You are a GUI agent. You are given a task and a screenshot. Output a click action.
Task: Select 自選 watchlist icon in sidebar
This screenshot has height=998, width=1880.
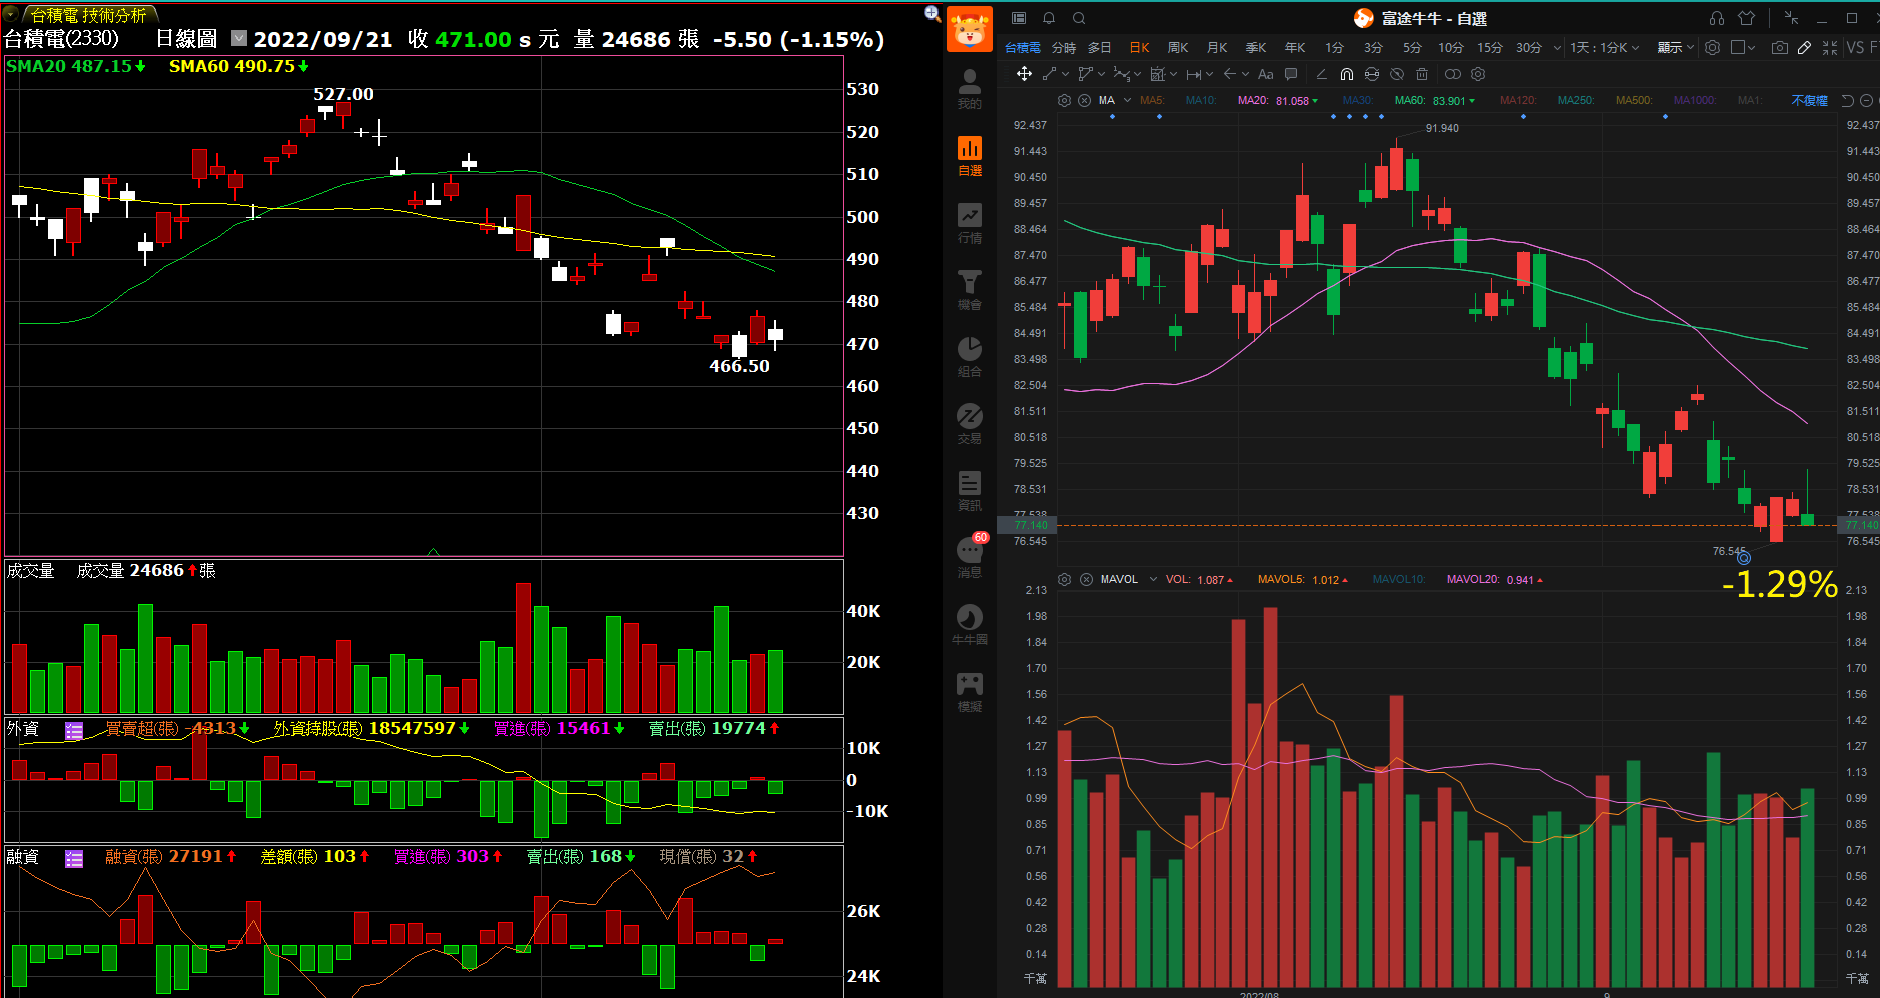tap(969, 156)
